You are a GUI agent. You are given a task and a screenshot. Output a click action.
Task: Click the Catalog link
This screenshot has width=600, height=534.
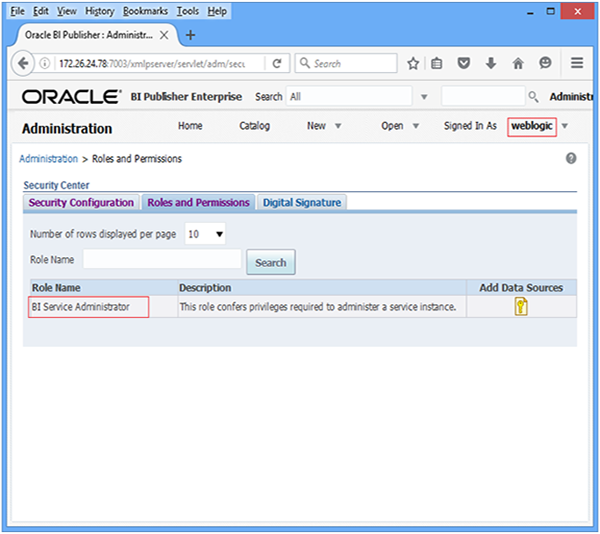[x=254, y=126]
